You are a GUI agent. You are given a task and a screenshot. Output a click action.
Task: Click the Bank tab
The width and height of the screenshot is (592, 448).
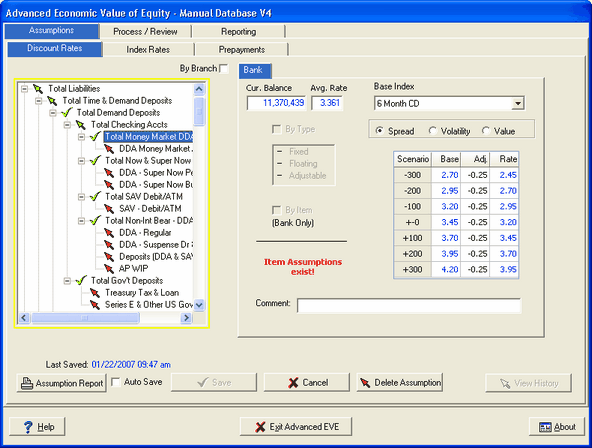pos(255,70)
